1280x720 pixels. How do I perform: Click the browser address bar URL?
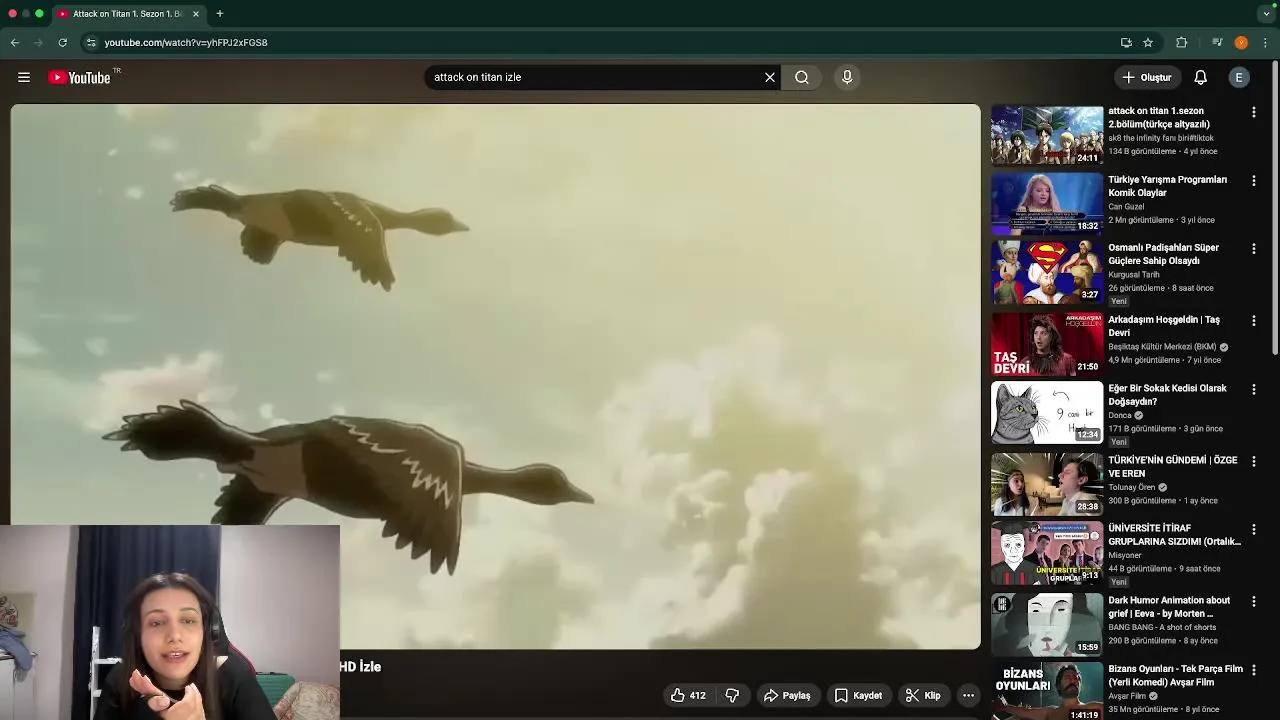tap(186, 42)
